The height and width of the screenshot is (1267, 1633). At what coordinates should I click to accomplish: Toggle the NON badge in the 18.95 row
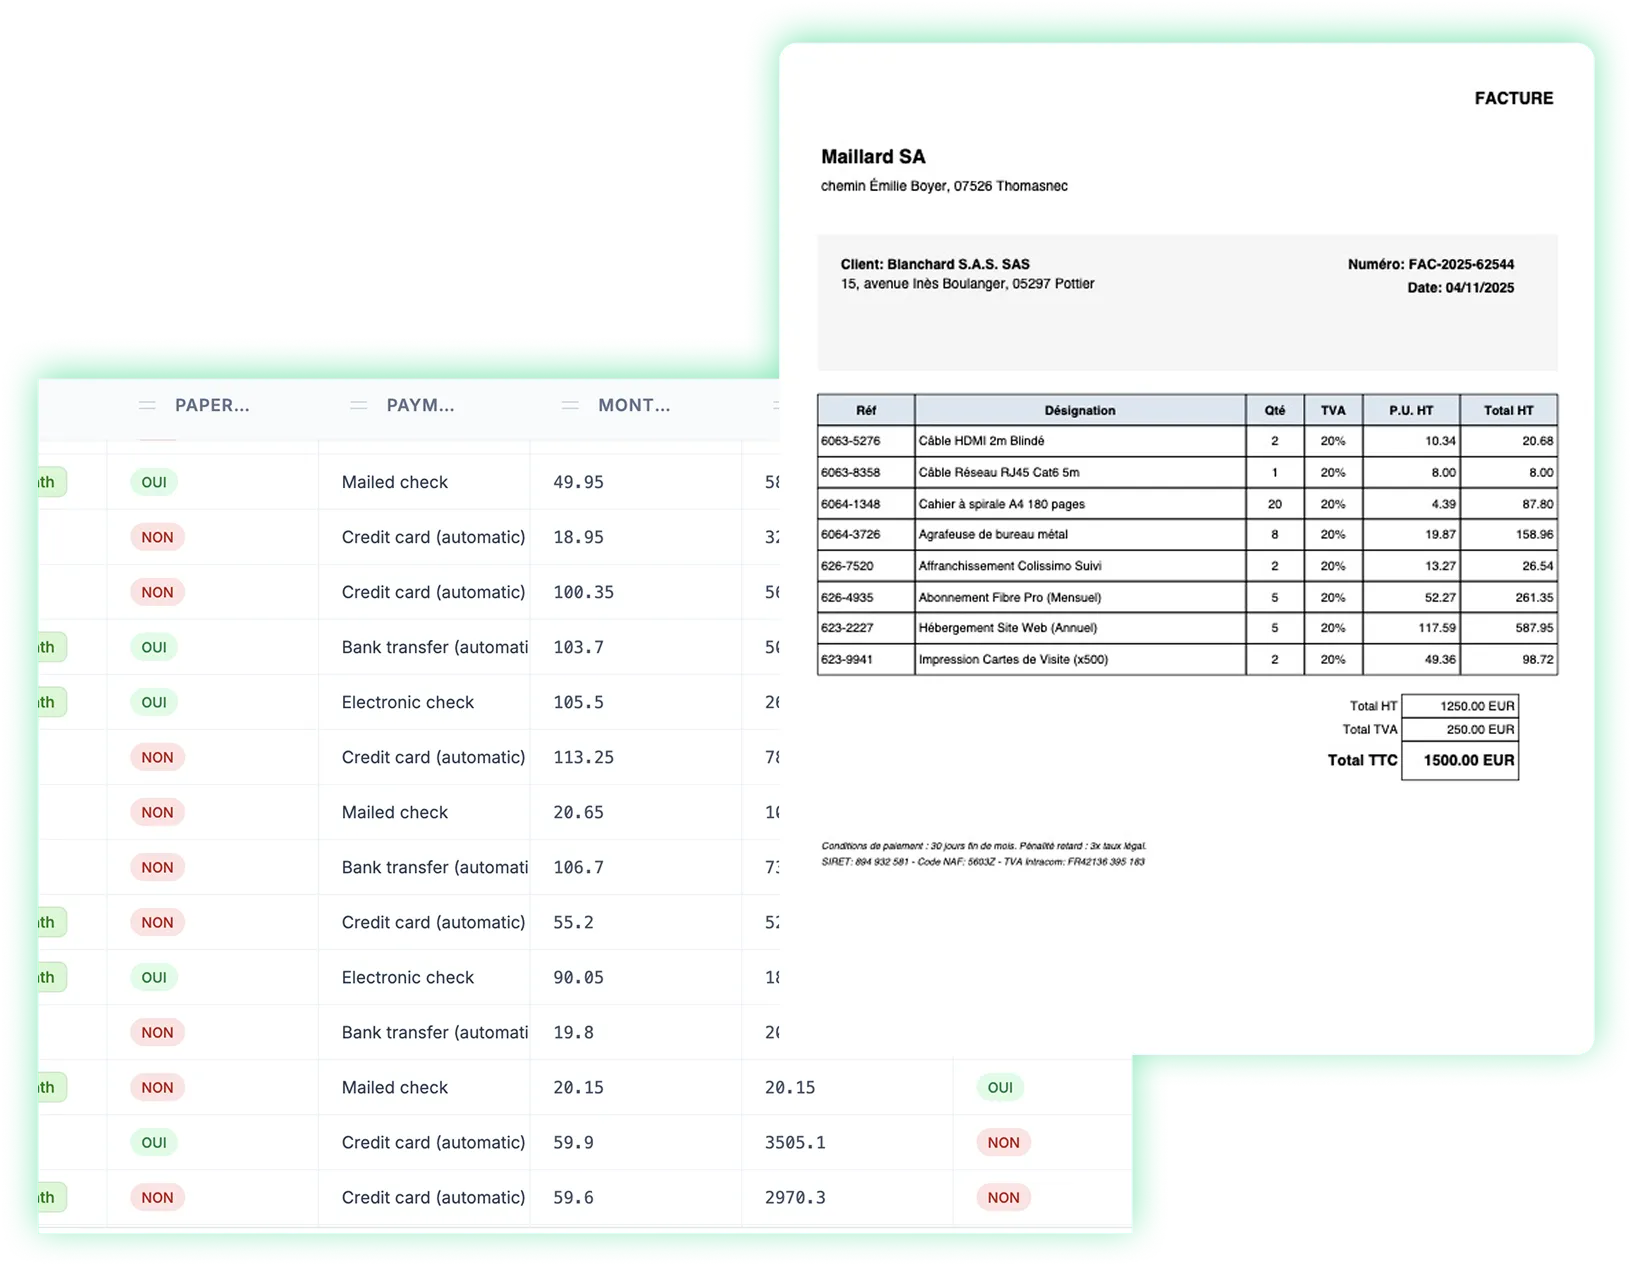click(x=157, y=537)
